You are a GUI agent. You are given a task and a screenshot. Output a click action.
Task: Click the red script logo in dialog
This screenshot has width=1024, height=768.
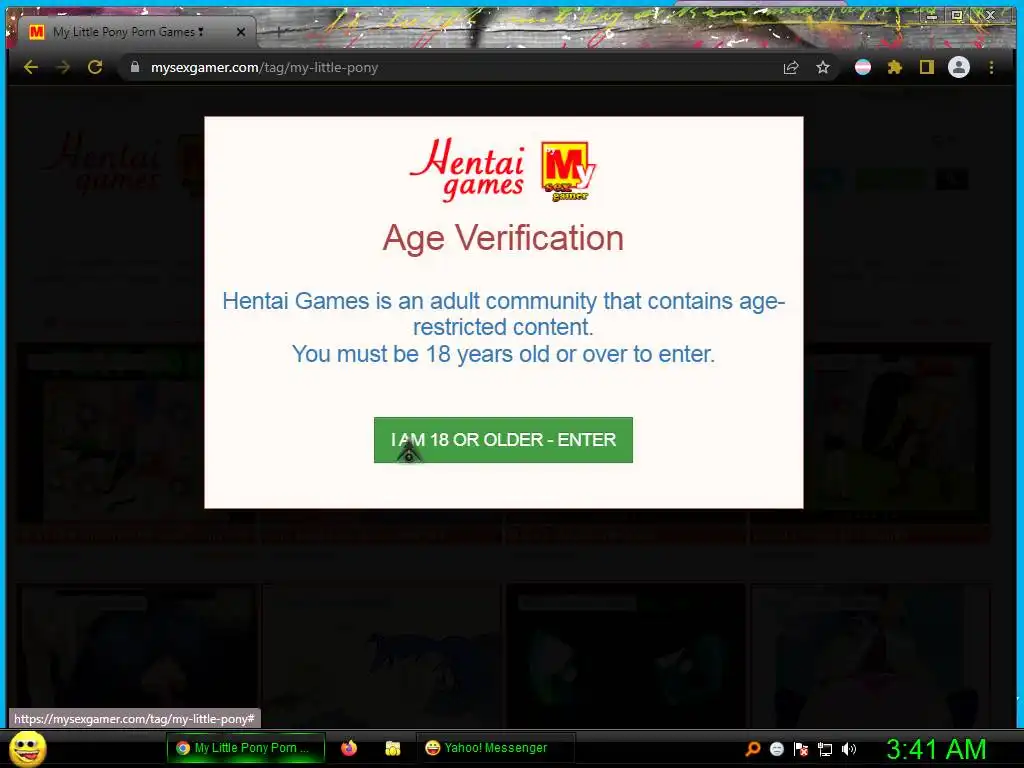tap(468, 170)
